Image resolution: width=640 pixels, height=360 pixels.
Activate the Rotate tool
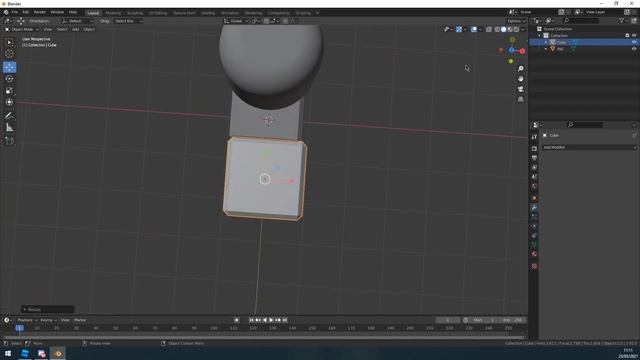pos(9,79)
